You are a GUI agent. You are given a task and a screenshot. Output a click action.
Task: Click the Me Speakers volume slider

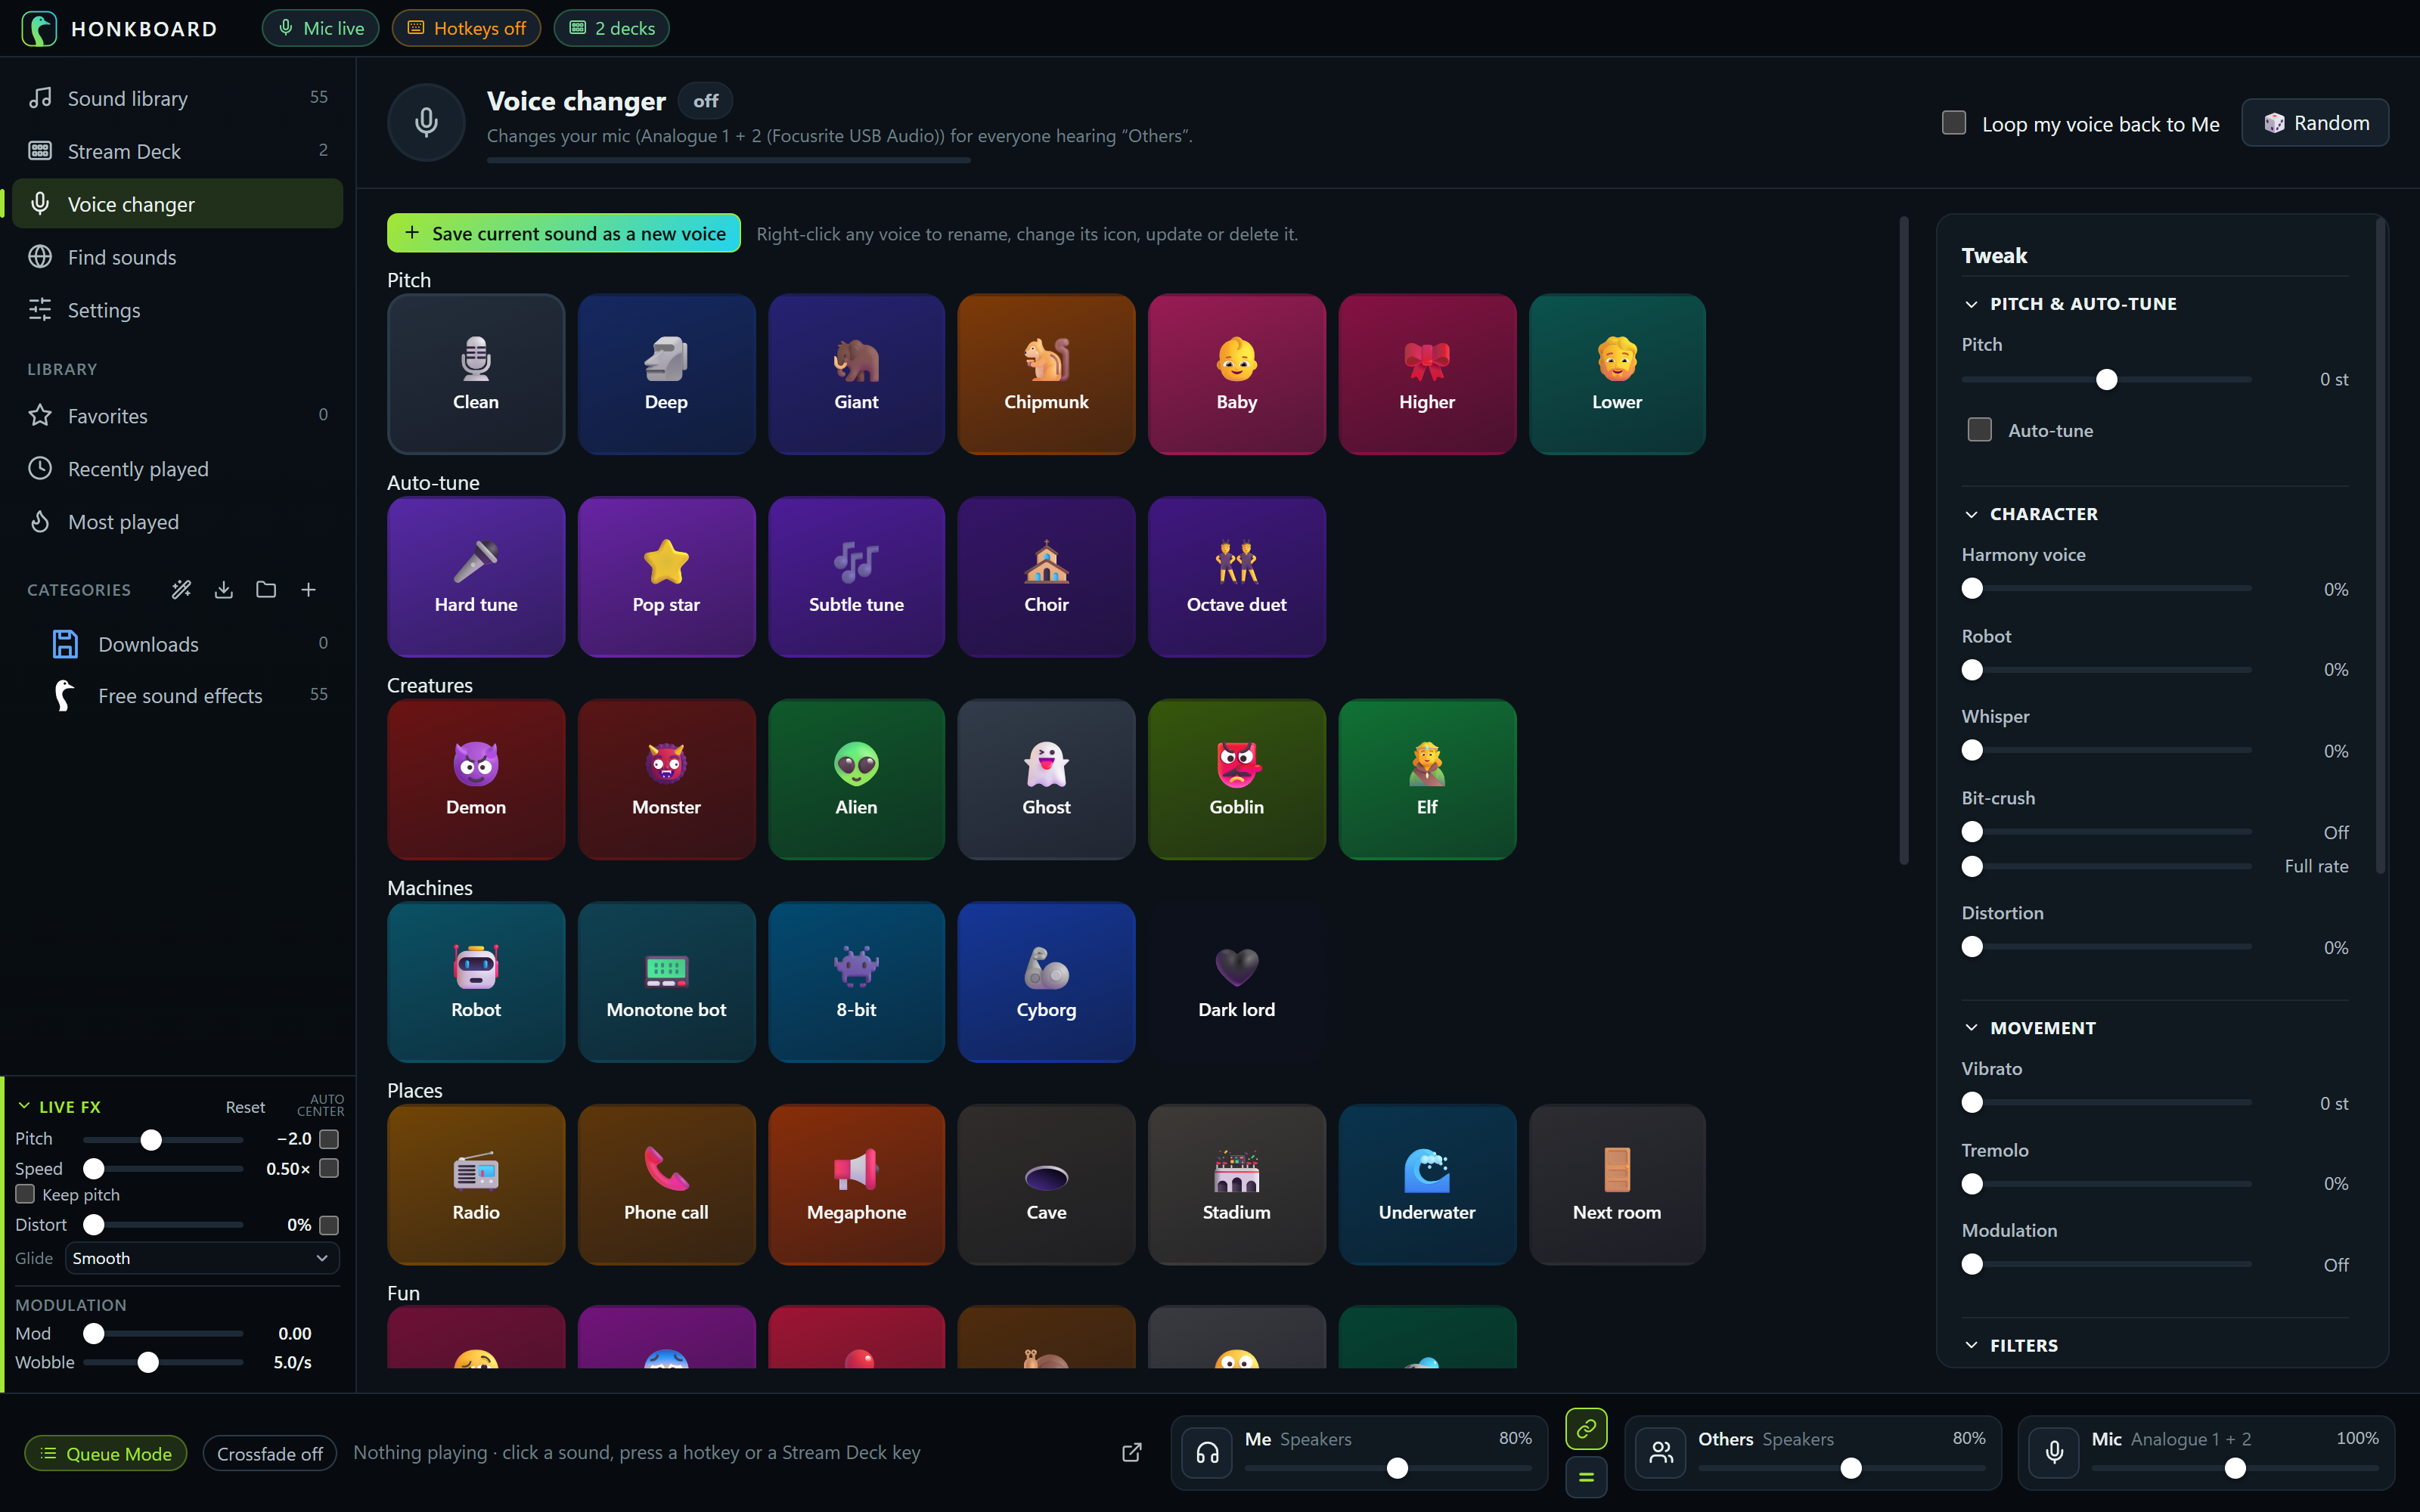(x=1388, y=1468)
